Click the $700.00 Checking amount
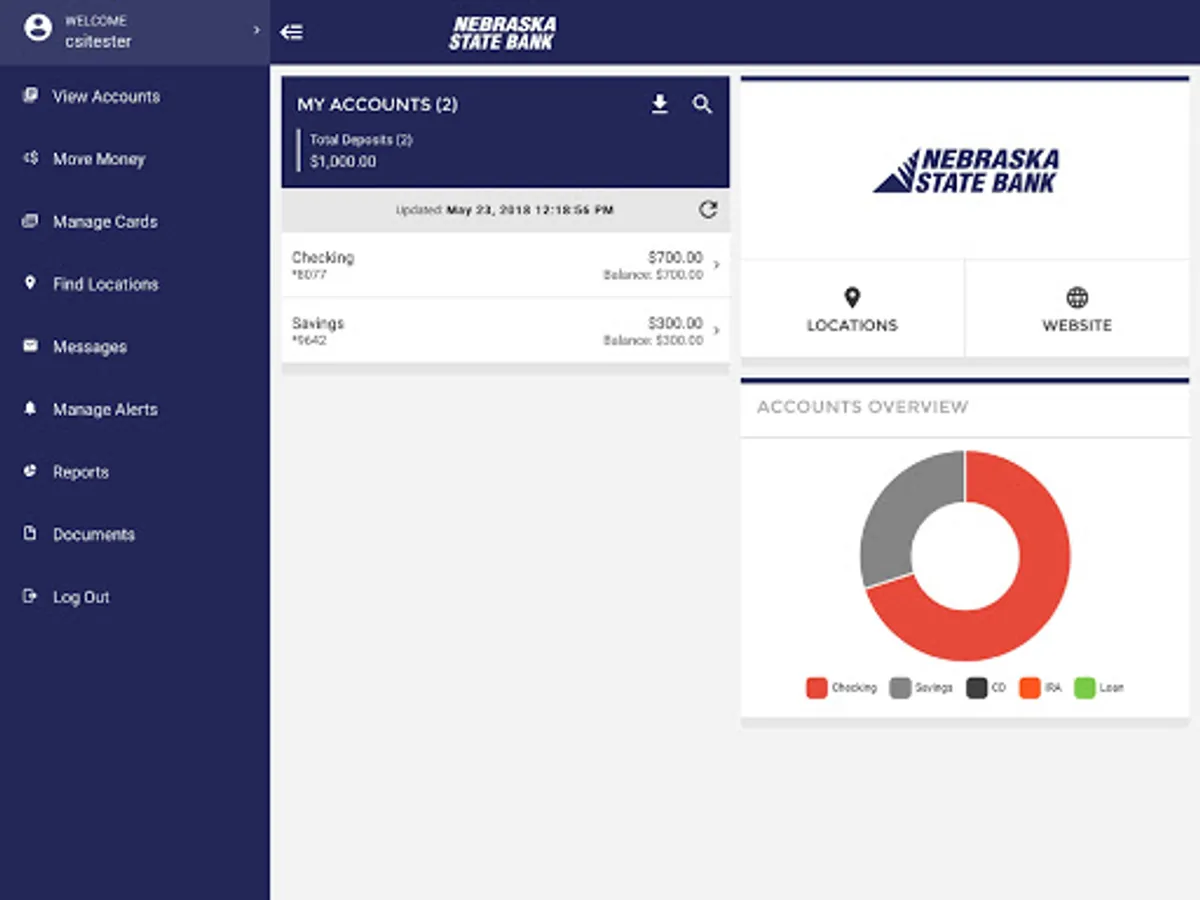 point(675,257)
